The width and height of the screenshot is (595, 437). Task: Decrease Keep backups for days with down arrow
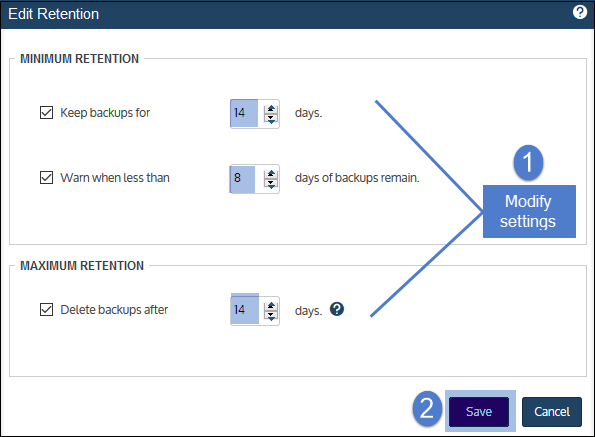pos(271,119)
